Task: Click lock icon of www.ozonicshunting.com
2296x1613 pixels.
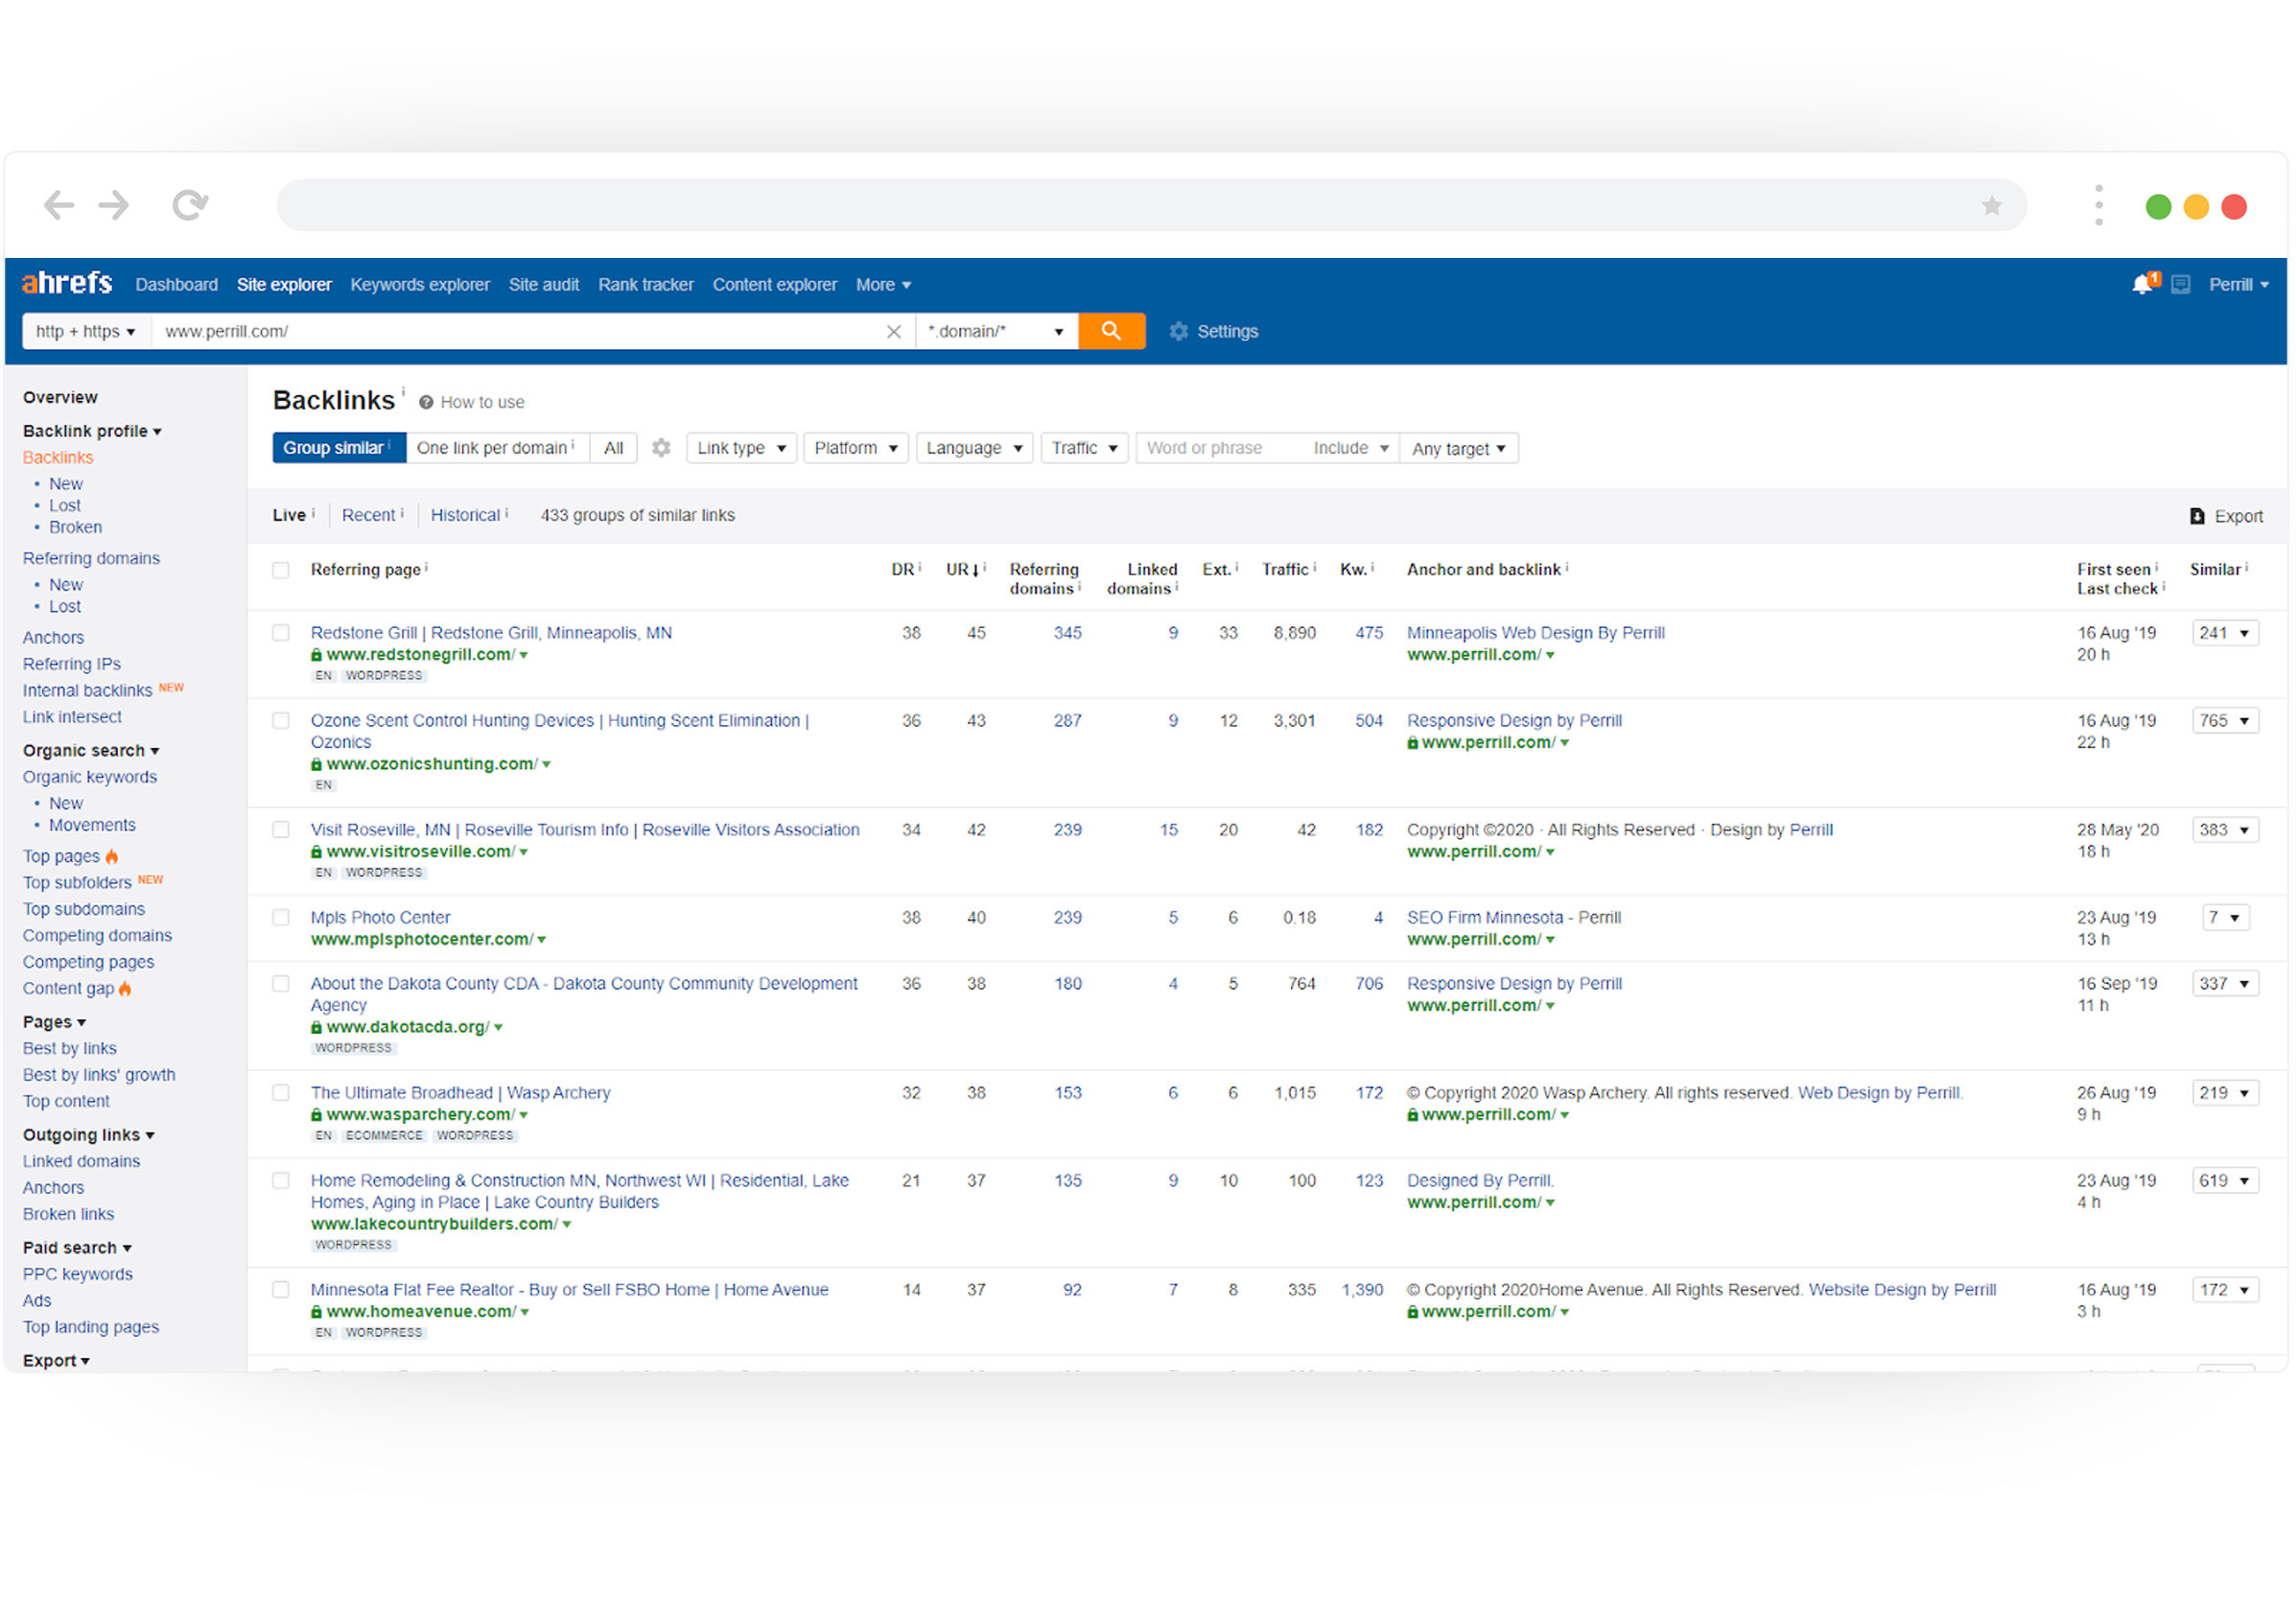Action: [x=316, y=765]
